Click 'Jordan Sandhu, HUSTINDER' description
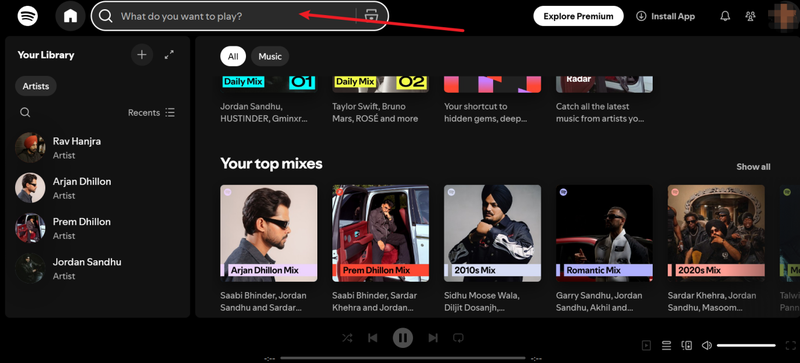800x363 pixels. (264, 112)
